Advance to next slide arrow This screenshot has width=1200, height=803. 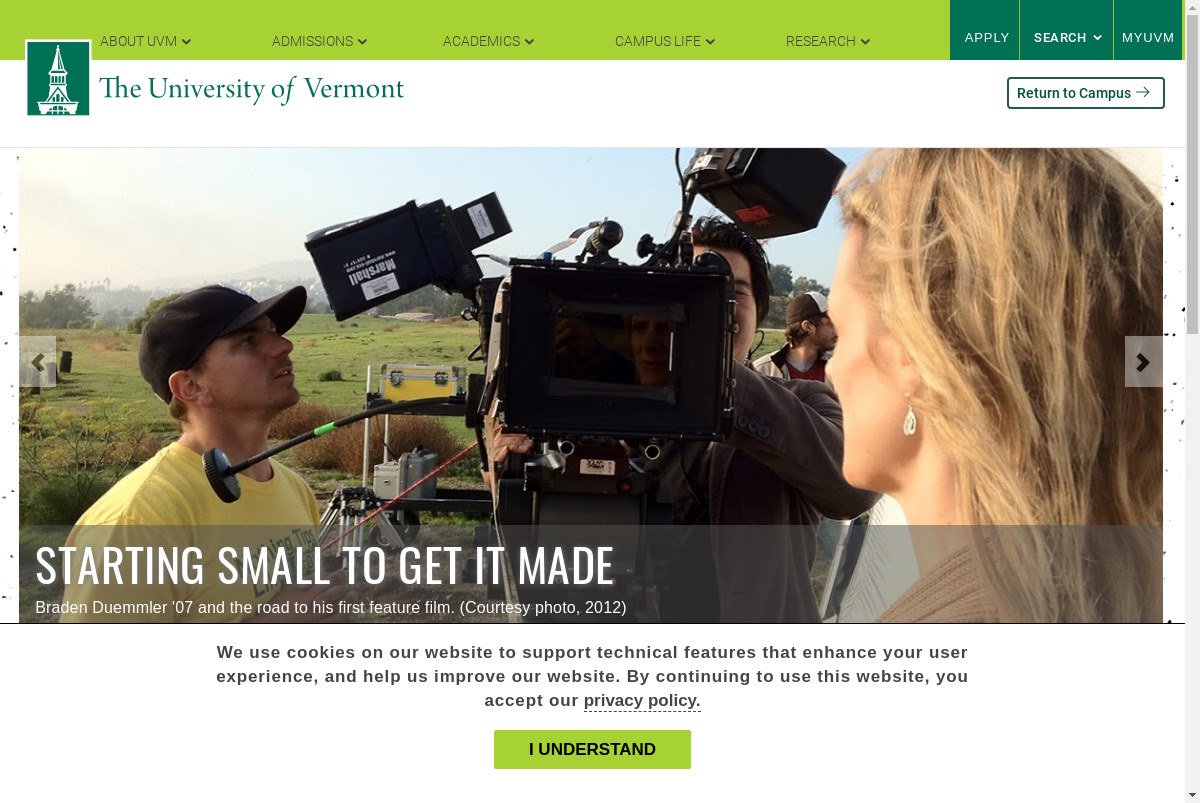(x=1143, y=362)
